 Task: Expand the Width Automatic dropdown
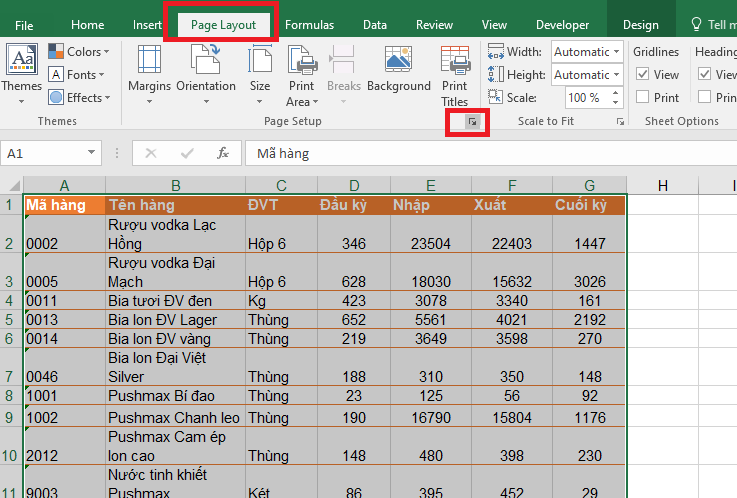pyautogui.click(x=615, y=52)
